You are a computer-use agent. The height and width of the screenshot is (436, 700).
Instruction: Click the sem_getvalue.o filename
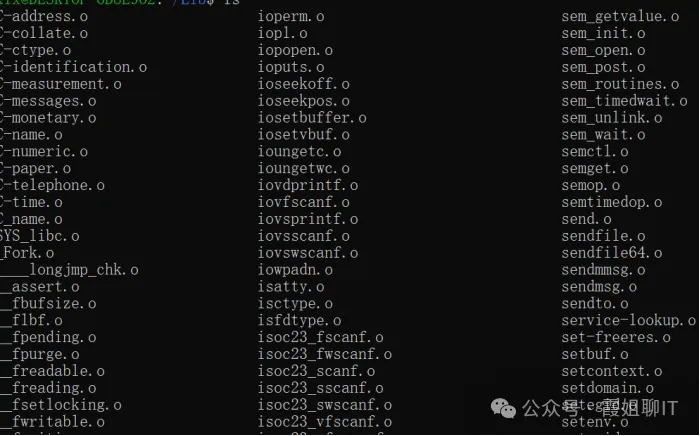pos(620,17)
